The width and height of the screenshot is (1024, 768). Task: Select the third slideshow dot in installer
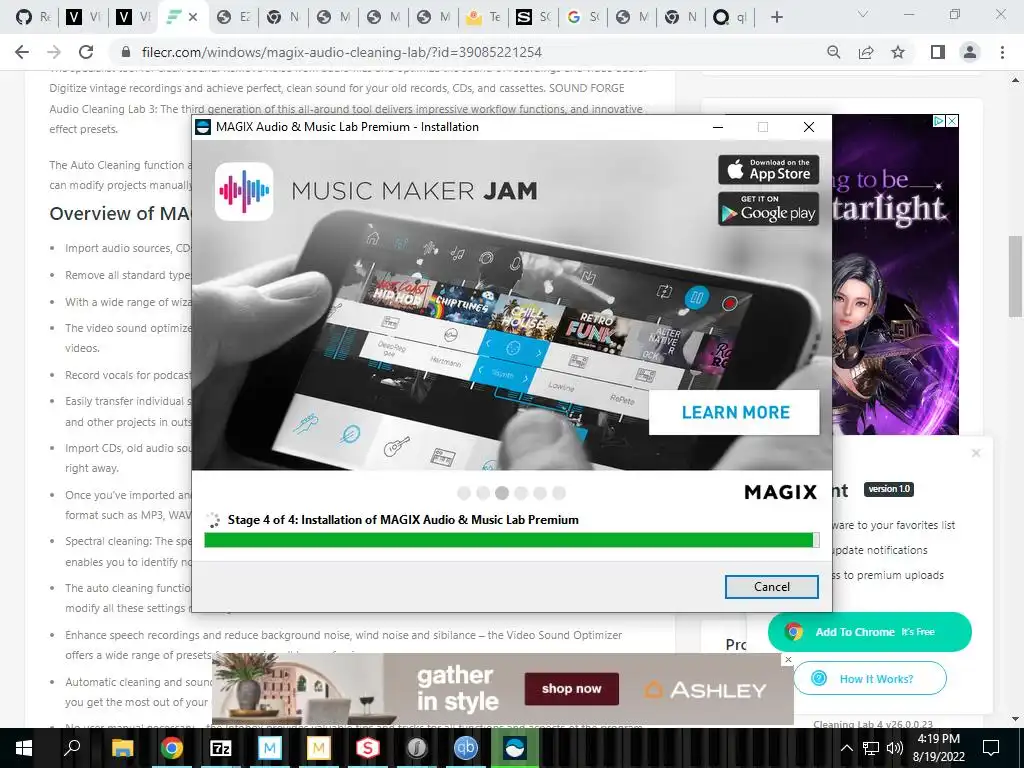tap(502, 493)
